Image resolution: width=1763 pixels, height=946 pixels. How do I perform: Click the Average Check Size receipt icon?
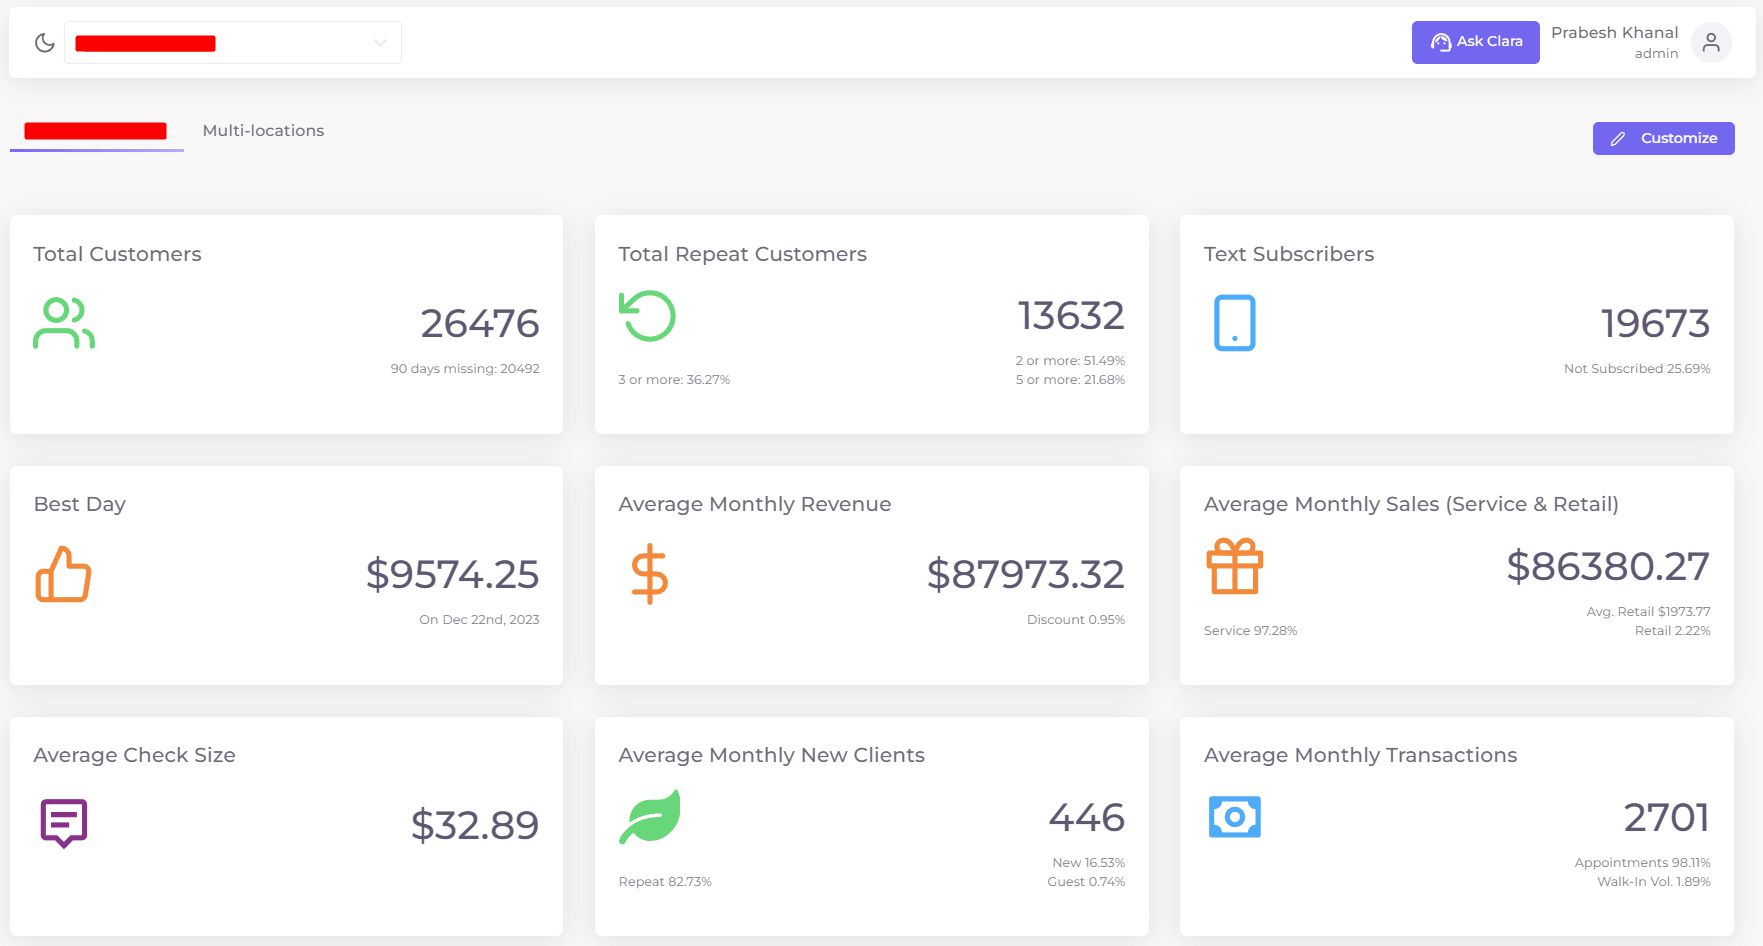point(63,824)
